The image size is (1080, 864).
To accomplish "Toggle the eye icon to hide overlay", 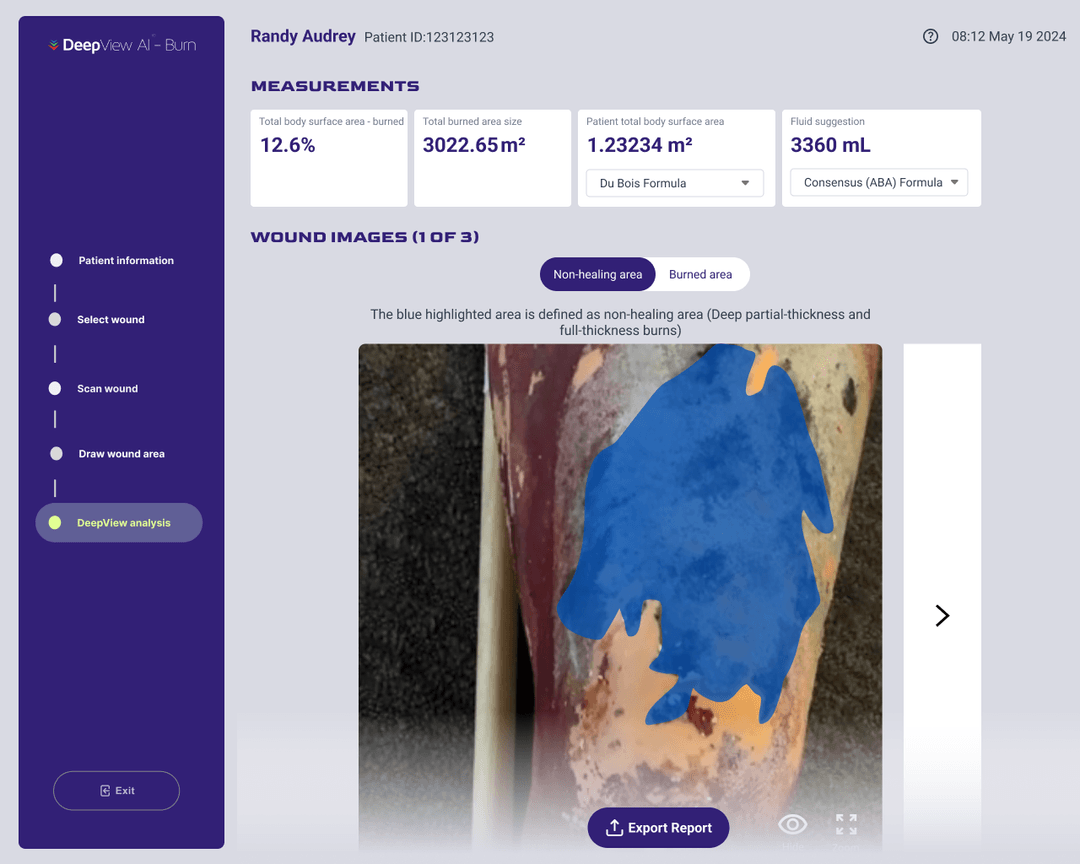I will tap(792, 824).
